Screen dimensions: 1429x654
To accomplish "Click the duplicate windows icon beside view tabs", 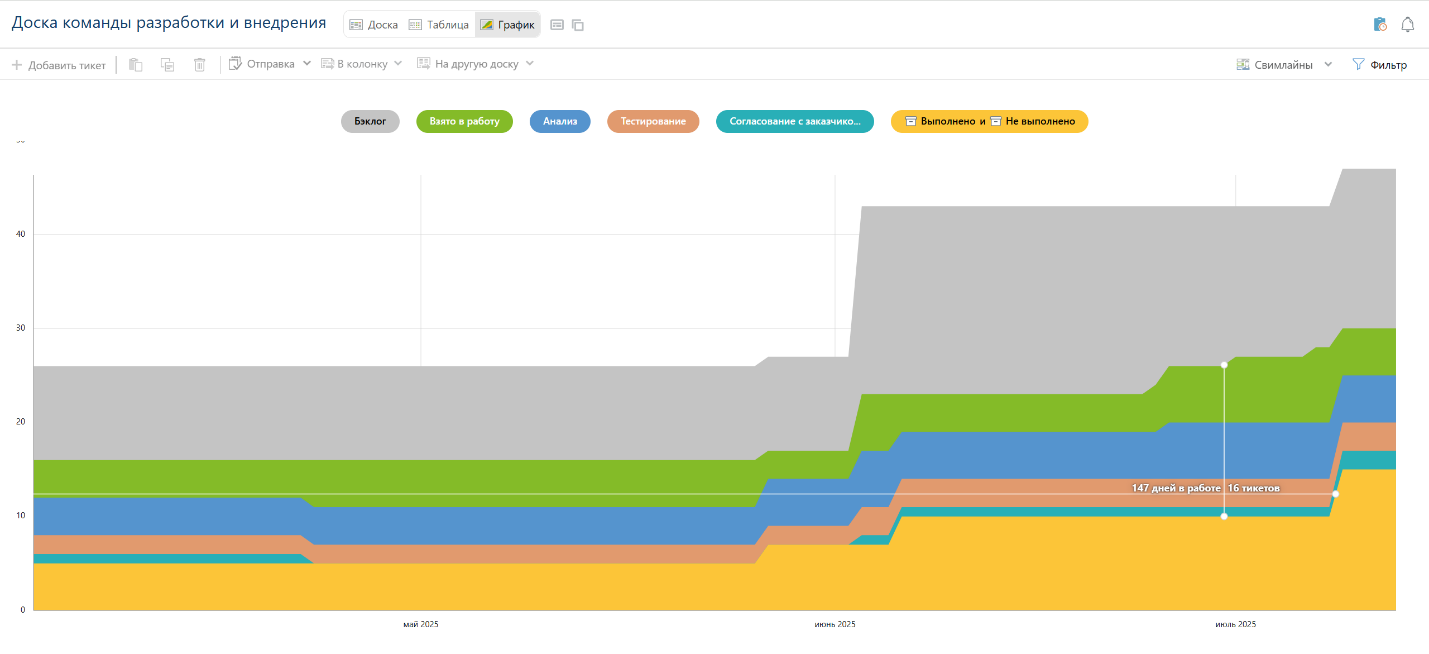I will click(x=578, y=25).
